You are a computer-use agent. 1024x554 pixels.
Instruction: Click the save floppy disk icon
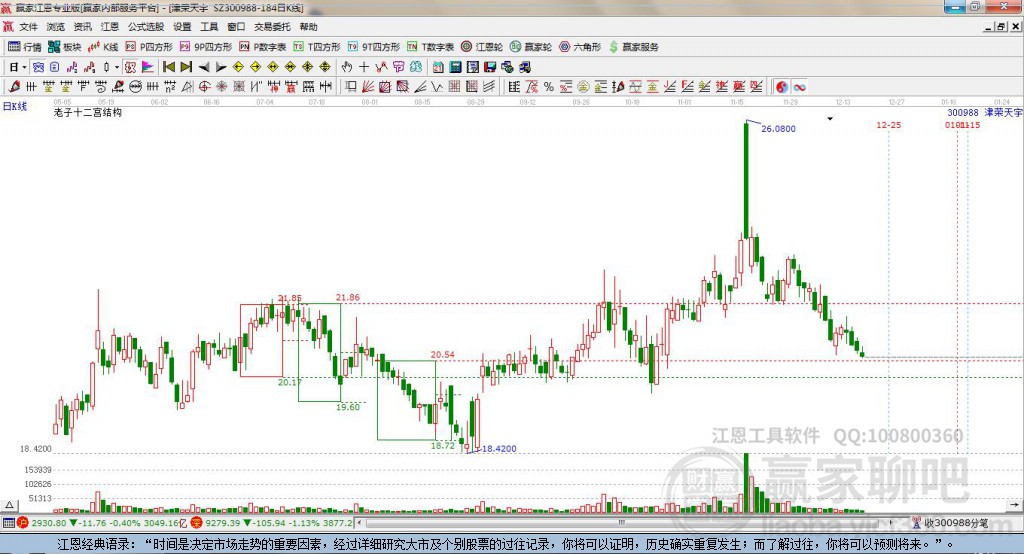pyautogui.click(x=490, y=67)
